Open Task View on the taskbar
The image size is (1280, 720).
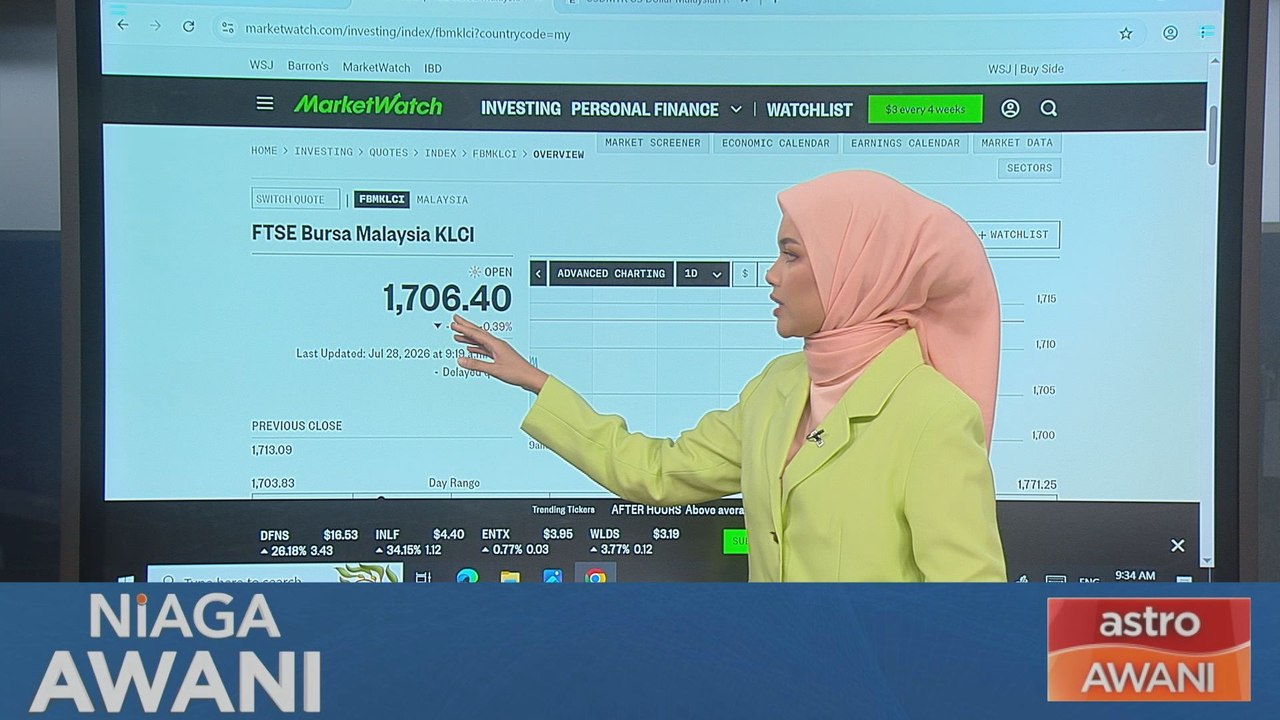(x=423, y=577)
